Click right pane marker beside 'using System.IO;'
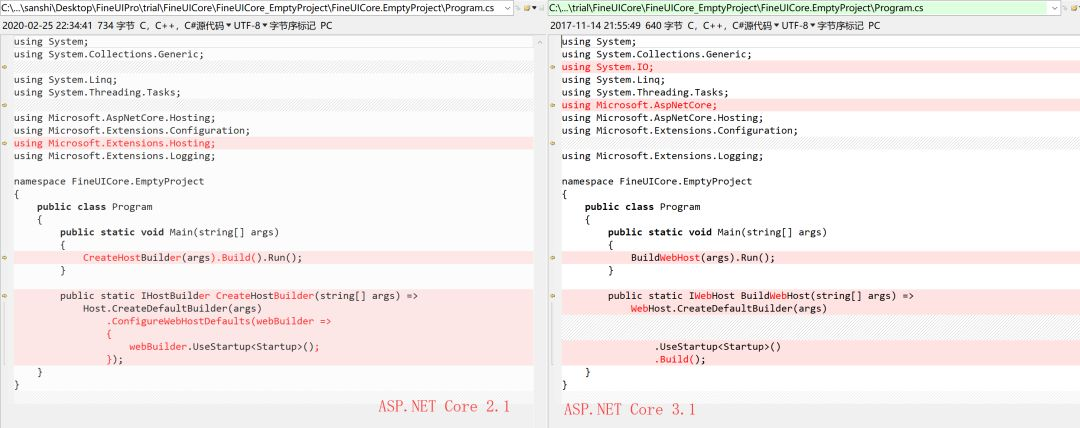This screenshot has width=1080, height=428. click(552, 67)
